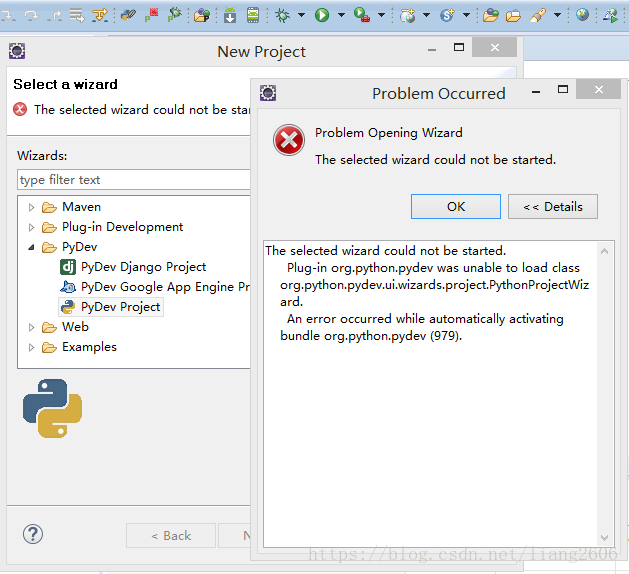Screen dimensions: 629x574
Task: Click the Step Return debug icon
Action: (x=54, y=16)
